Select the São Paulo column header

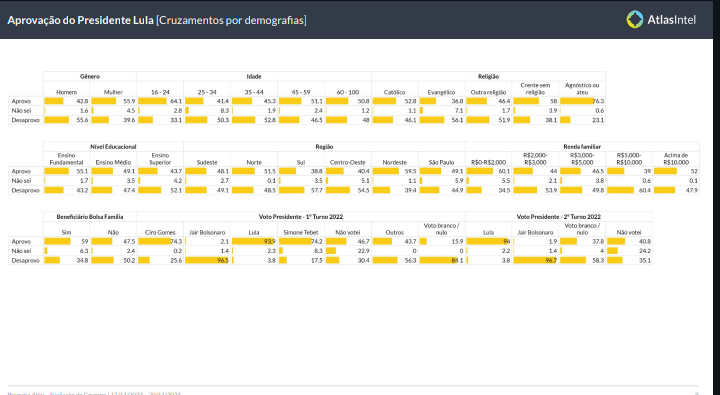[x=441, y=163]
